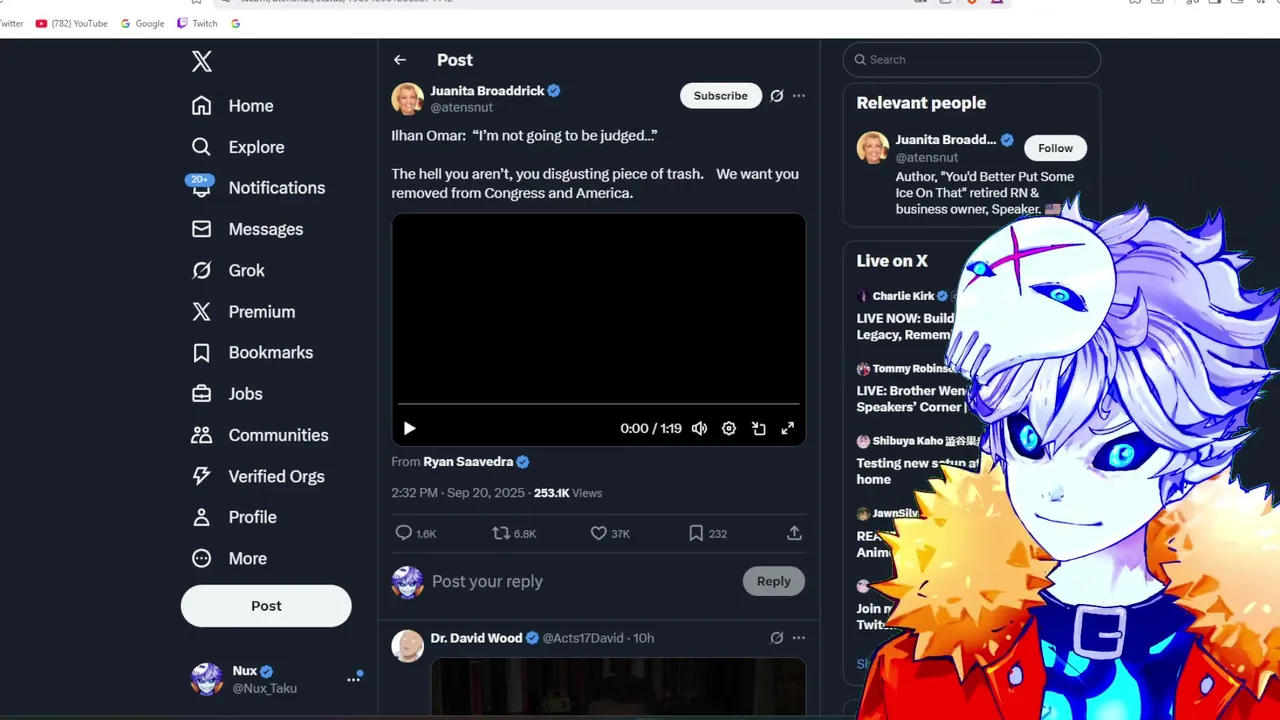Viewport: 1280px width, 720px height.
Task: Play the video
Action: tap(409, 428)
